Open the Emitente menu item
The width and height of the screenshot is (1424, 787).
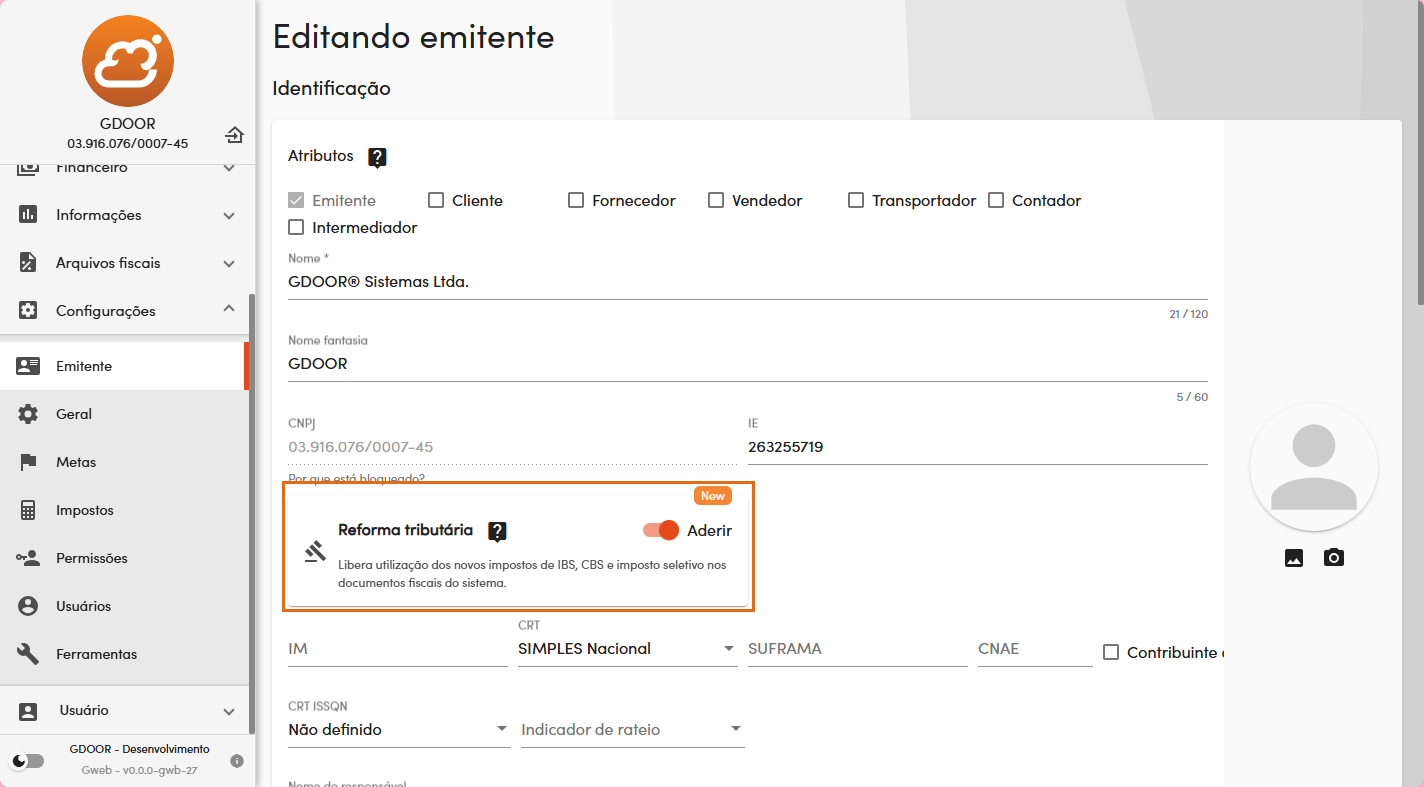click(x=124, y=366)
